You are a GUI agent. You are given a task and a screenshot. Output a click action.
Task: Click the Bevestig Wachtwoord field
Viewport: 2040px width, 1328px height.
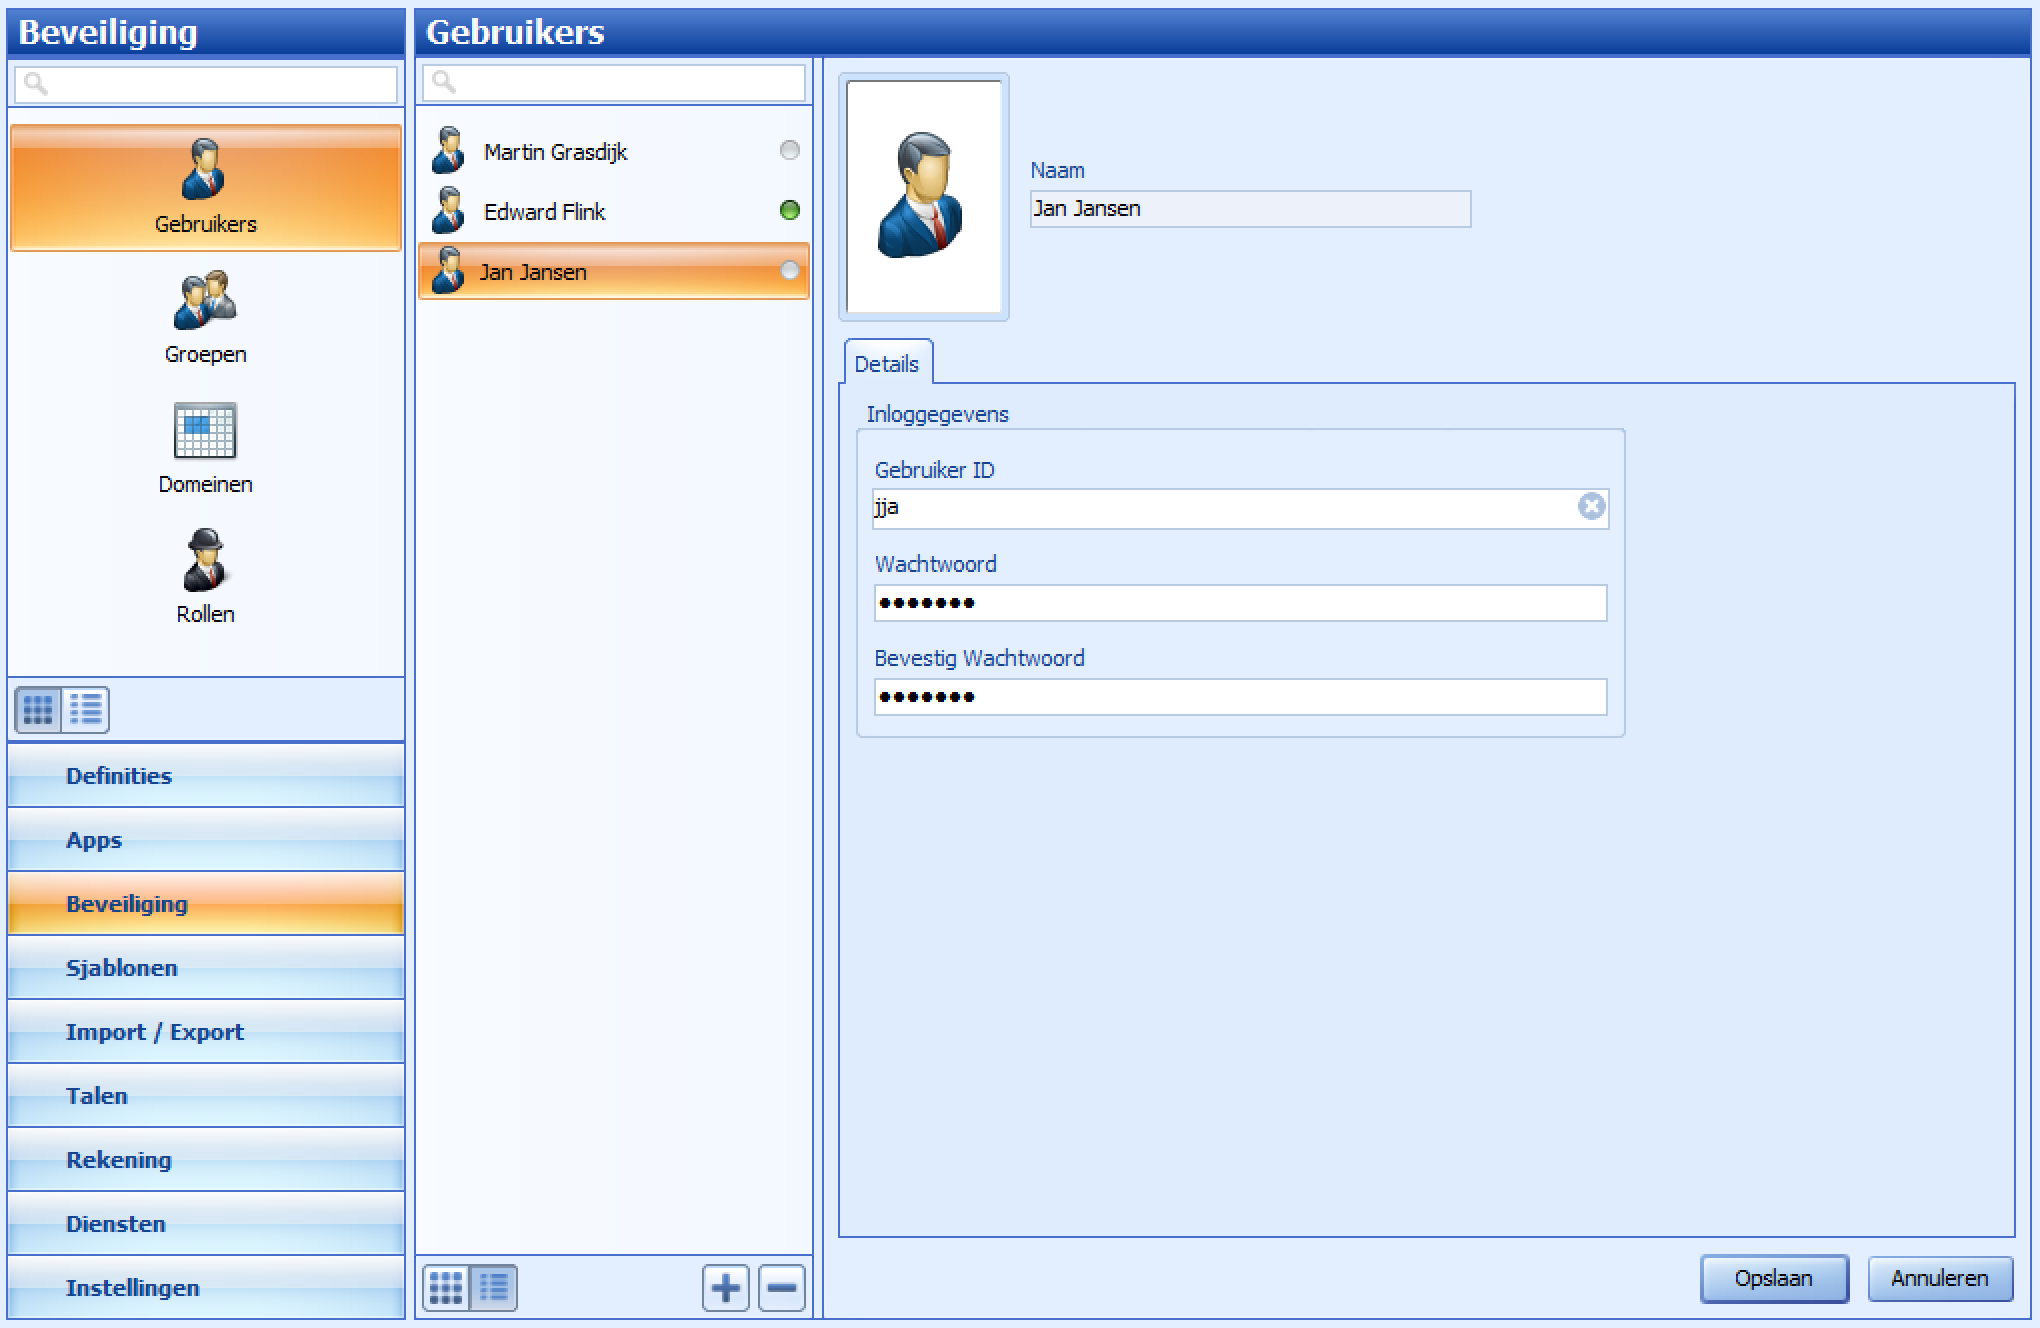click(x=1240, y=697)
